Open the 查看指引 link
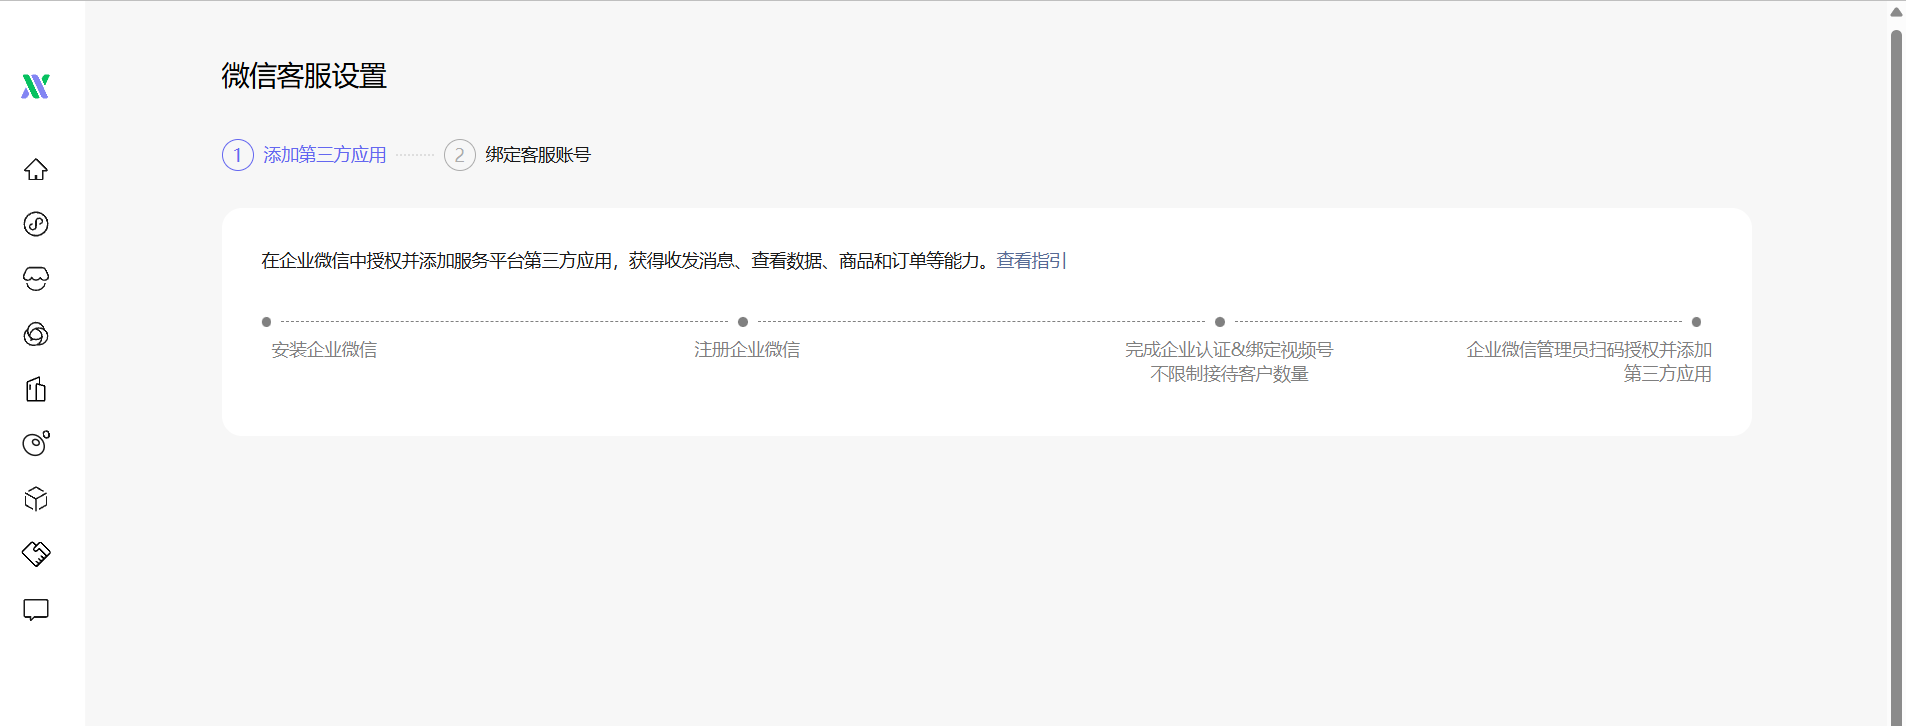 pos(1031,261)
